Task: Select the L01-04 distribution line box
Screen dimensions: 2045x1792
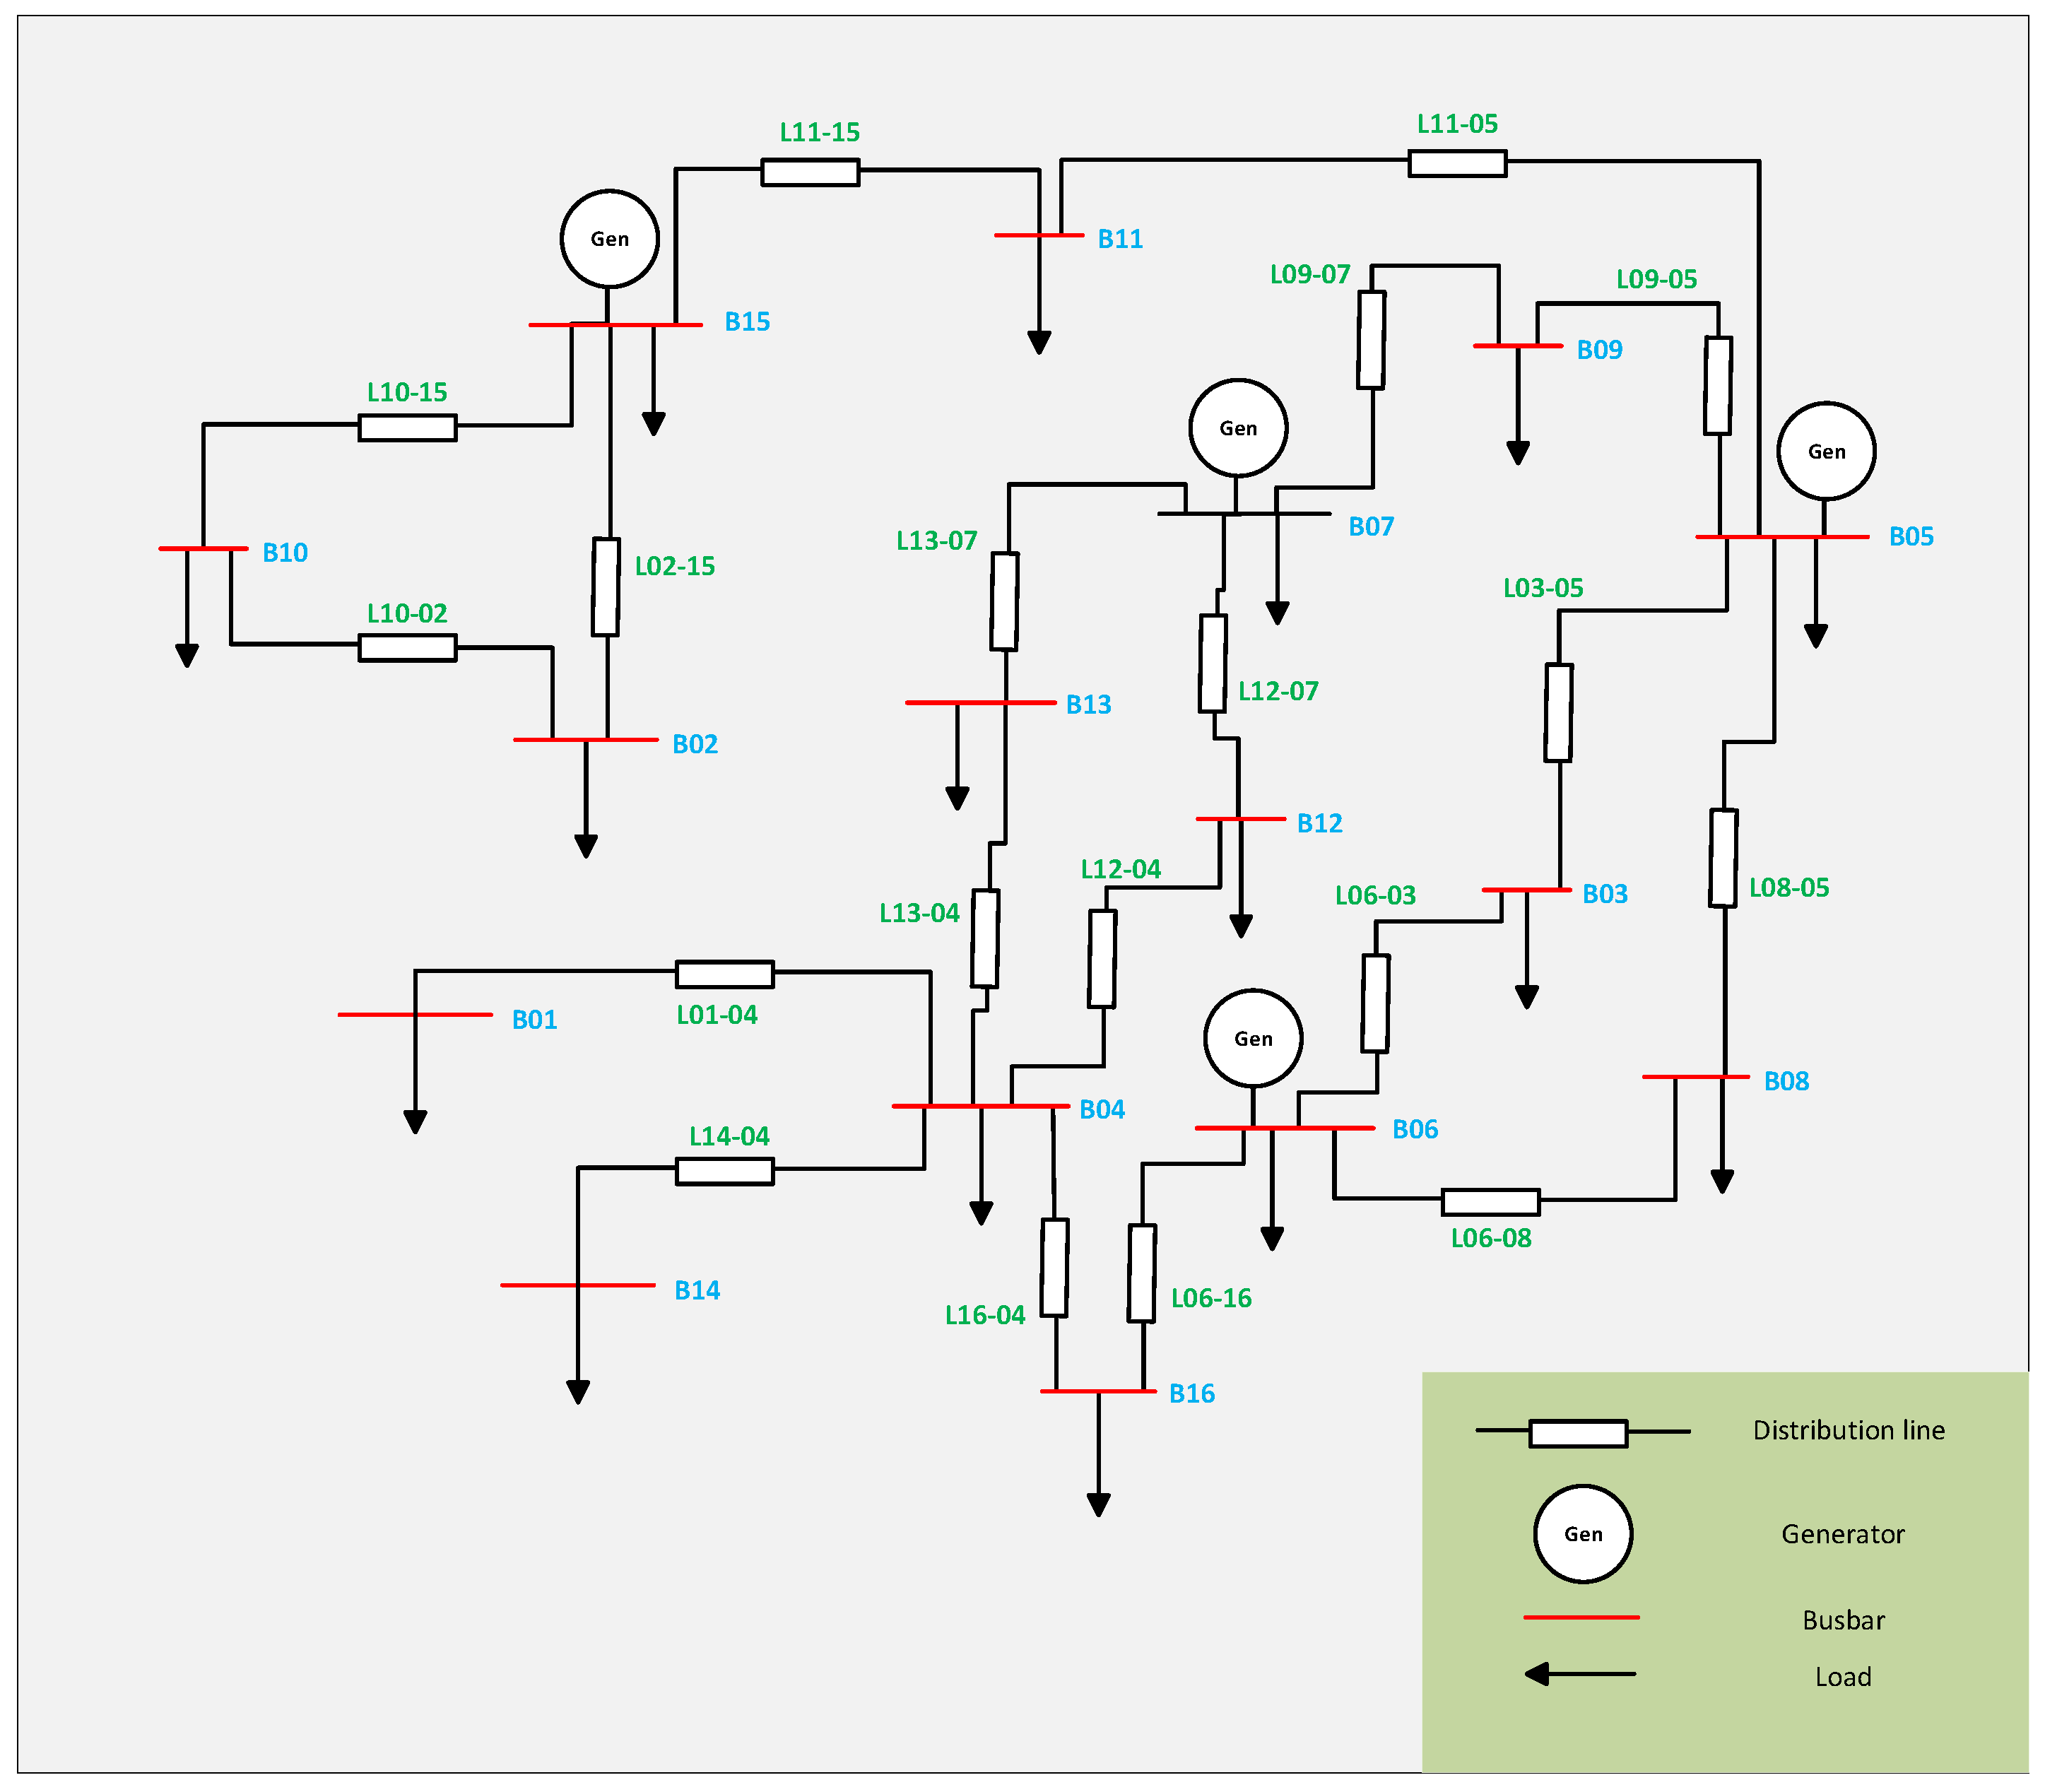Action: pyautogui.click(x=724, y=973)
